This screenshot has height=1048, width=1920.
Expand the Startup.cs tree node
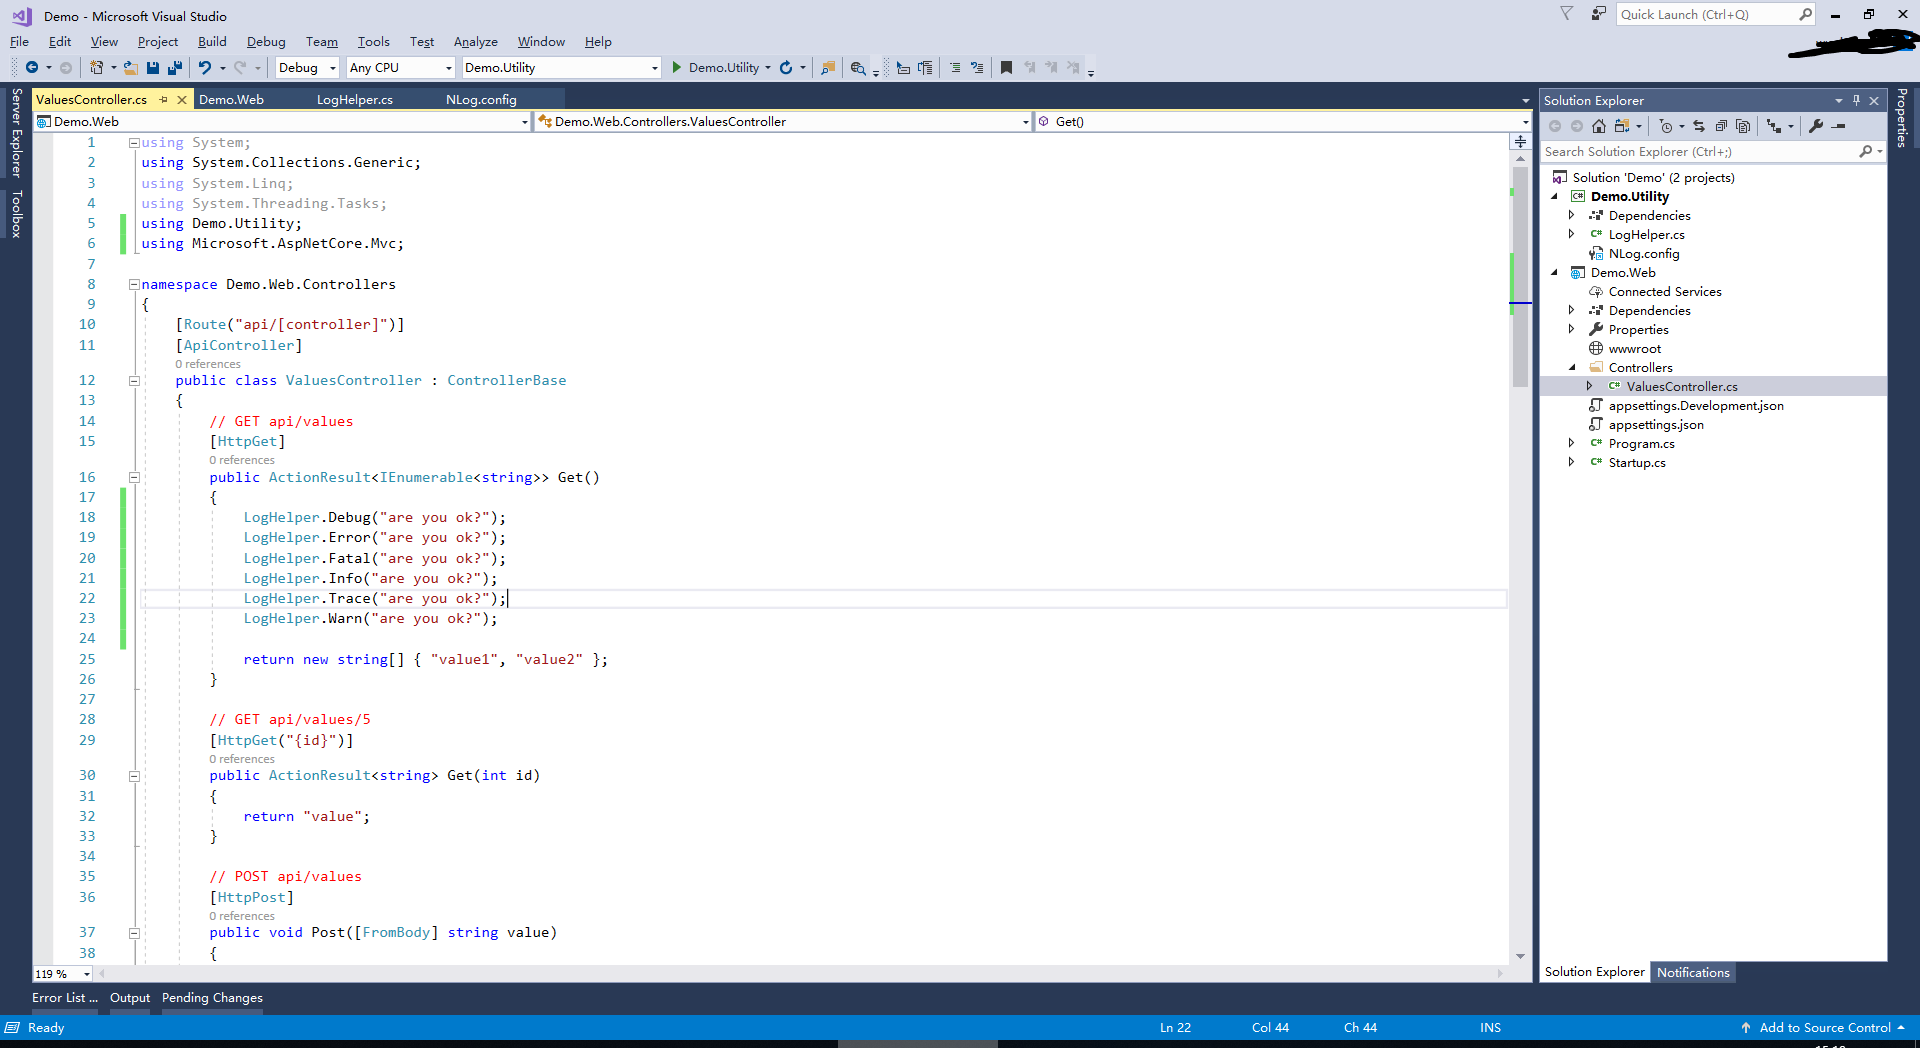pyautogui.click(x=1571, y=463)
